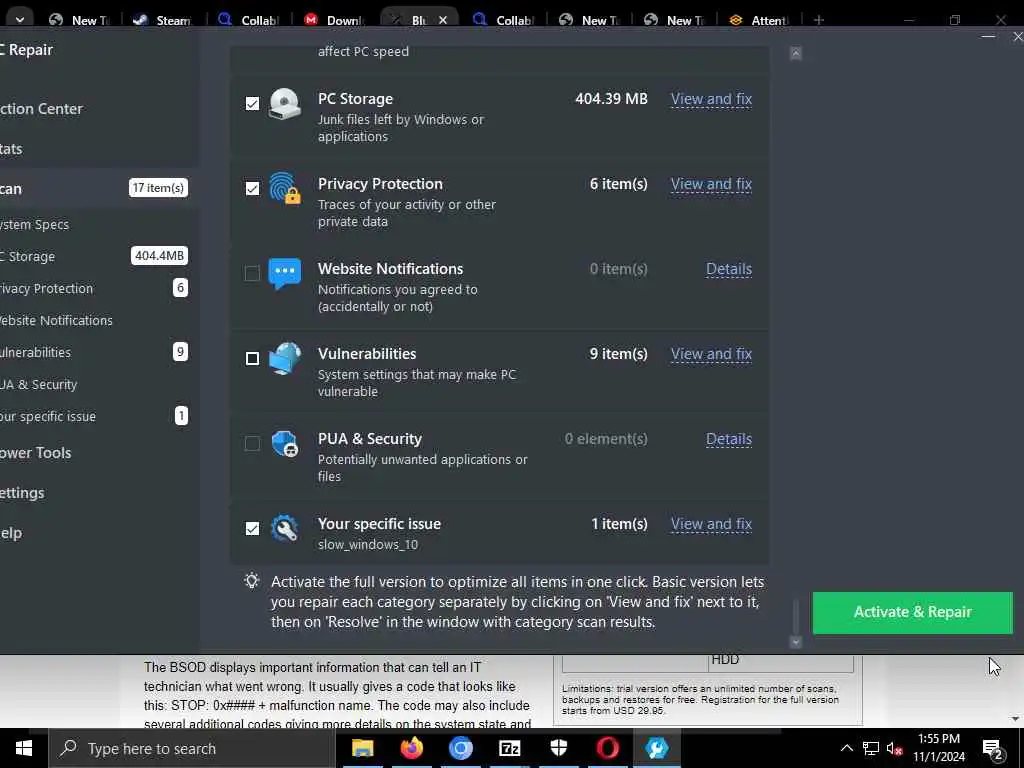Screen dimensions: 1024x768
Task: Click the muted volume tray icon
Action: pos(894,749)
